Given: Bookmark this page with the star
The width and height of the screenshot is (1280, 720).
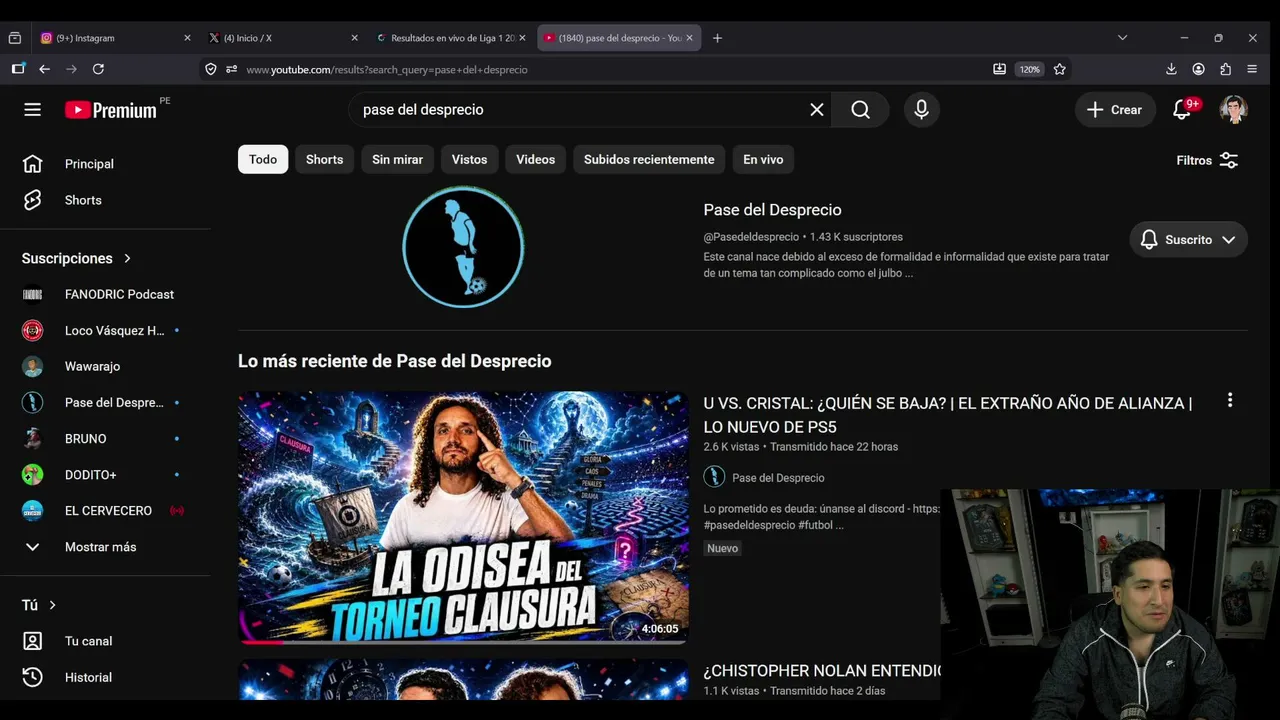Looking at the screenshot, I should point(1060,69).
